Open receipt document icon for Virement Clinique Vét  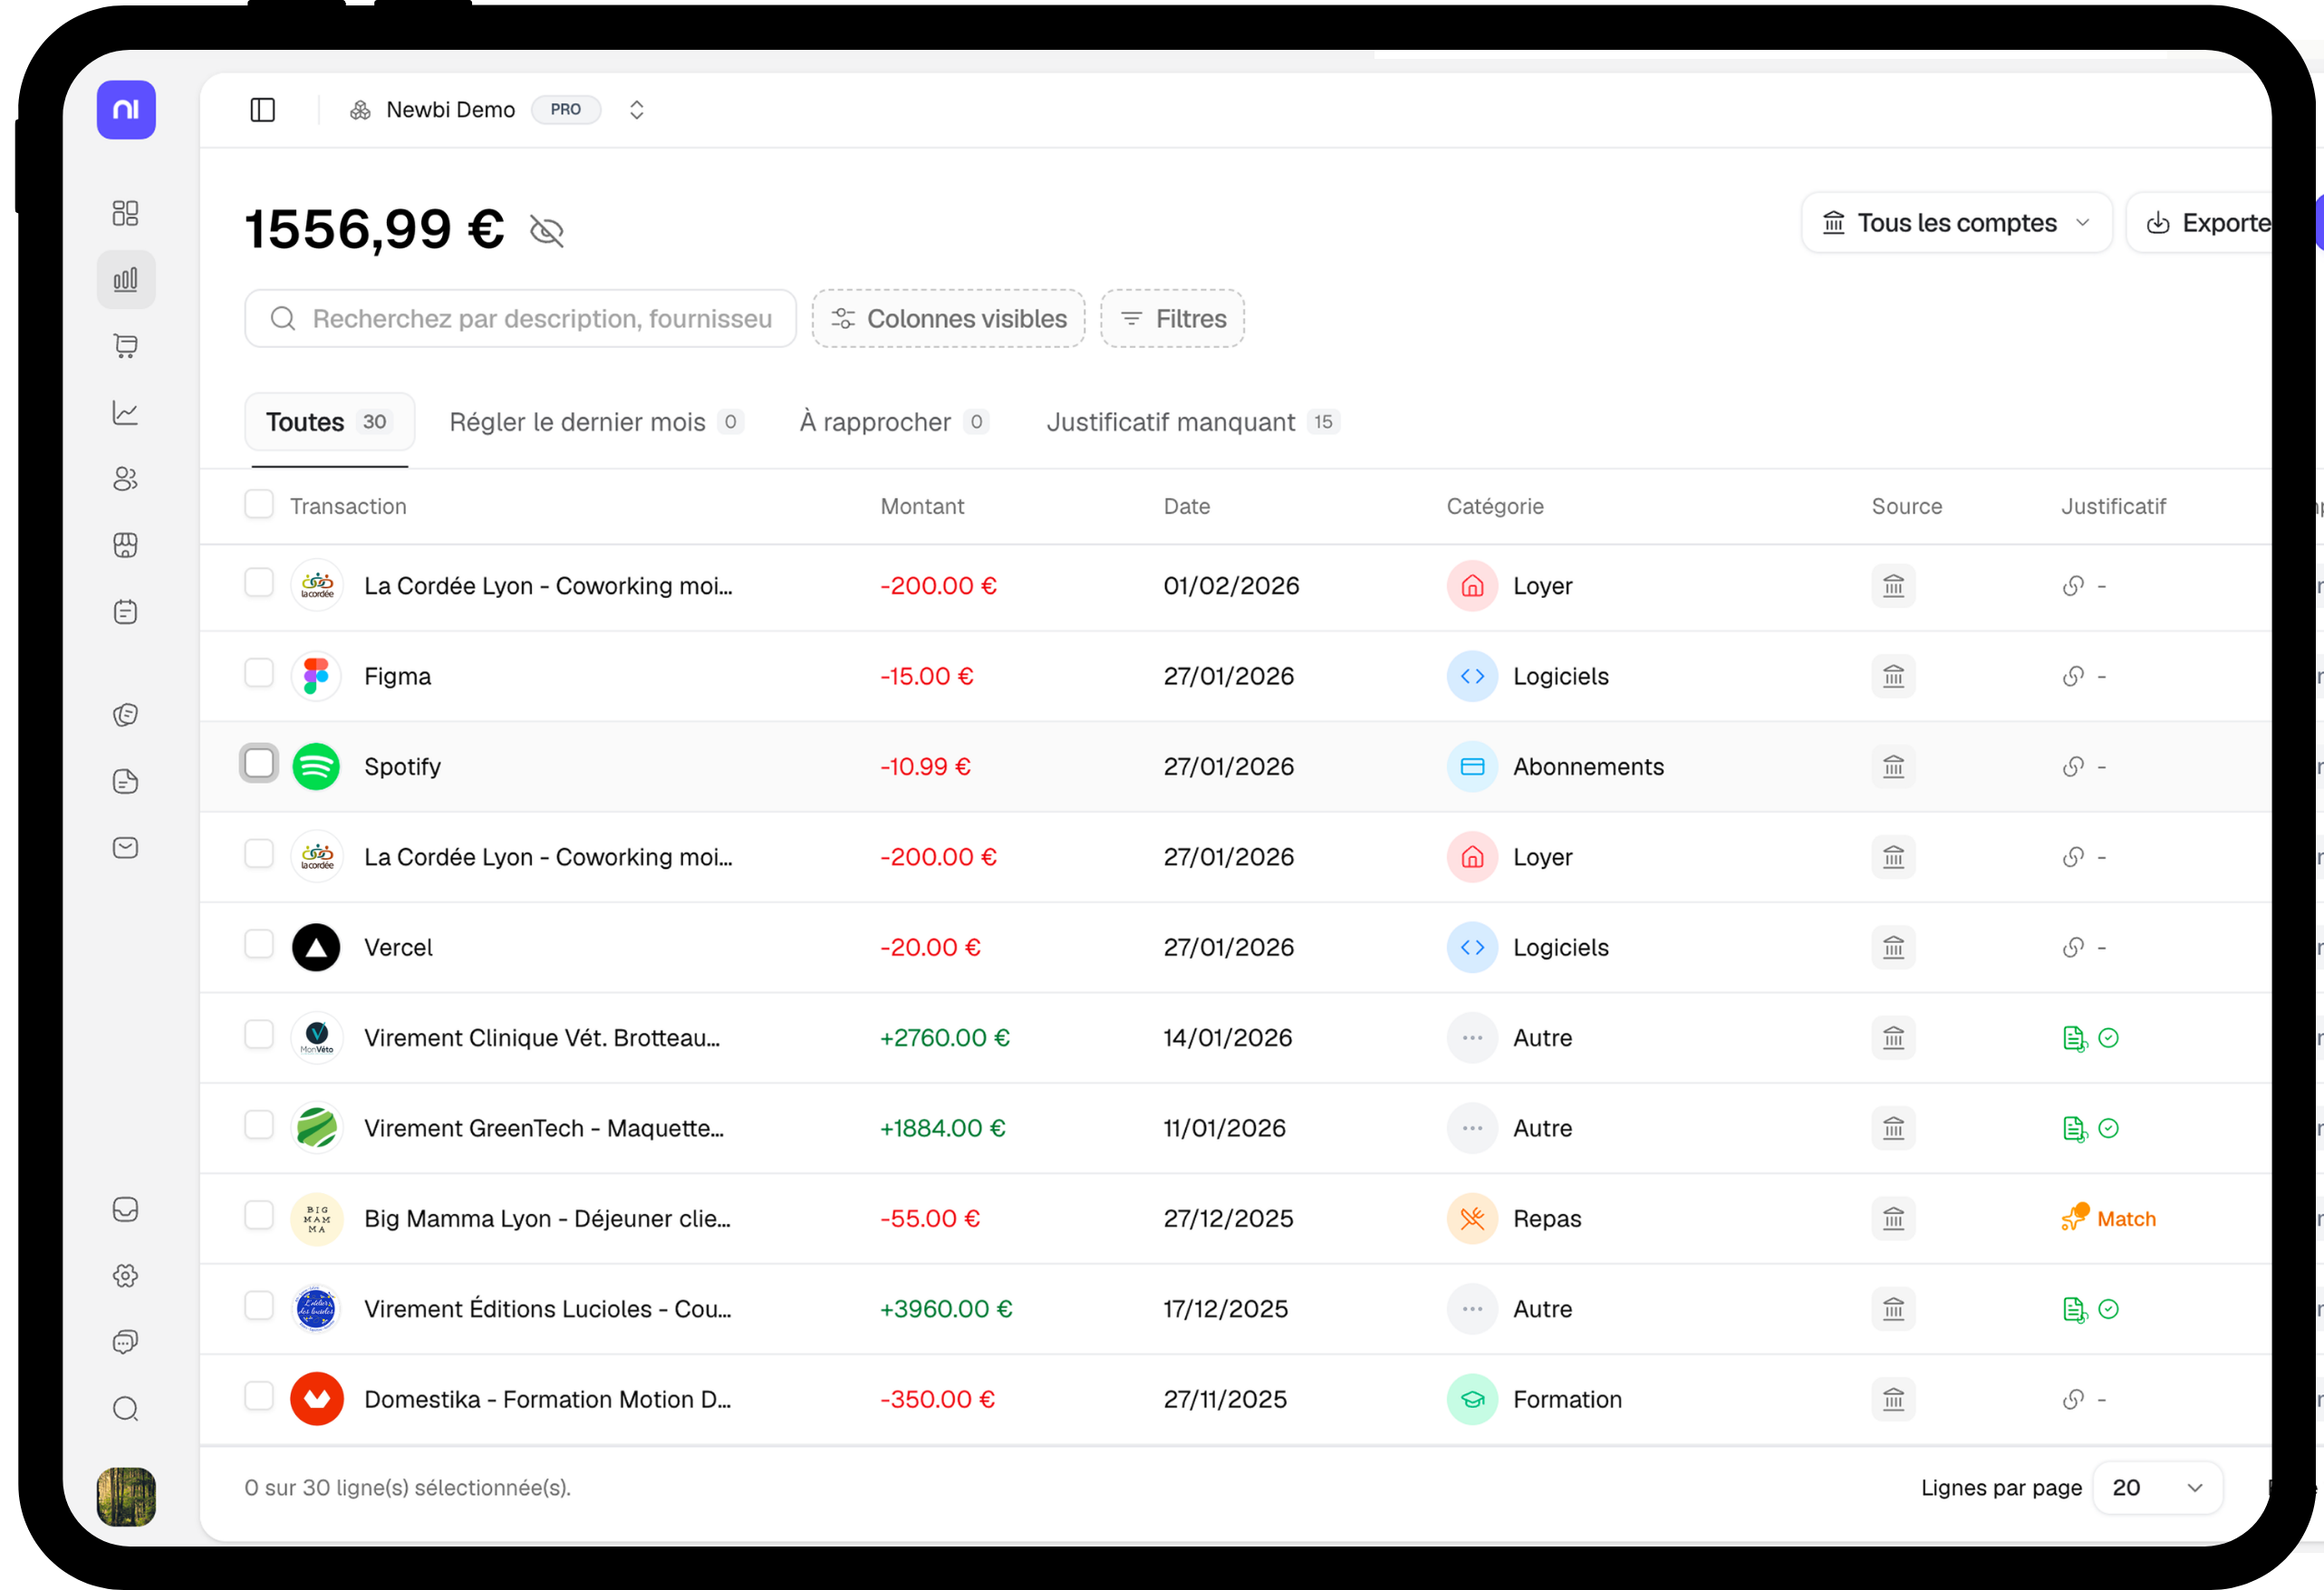click(2075, 1039)
